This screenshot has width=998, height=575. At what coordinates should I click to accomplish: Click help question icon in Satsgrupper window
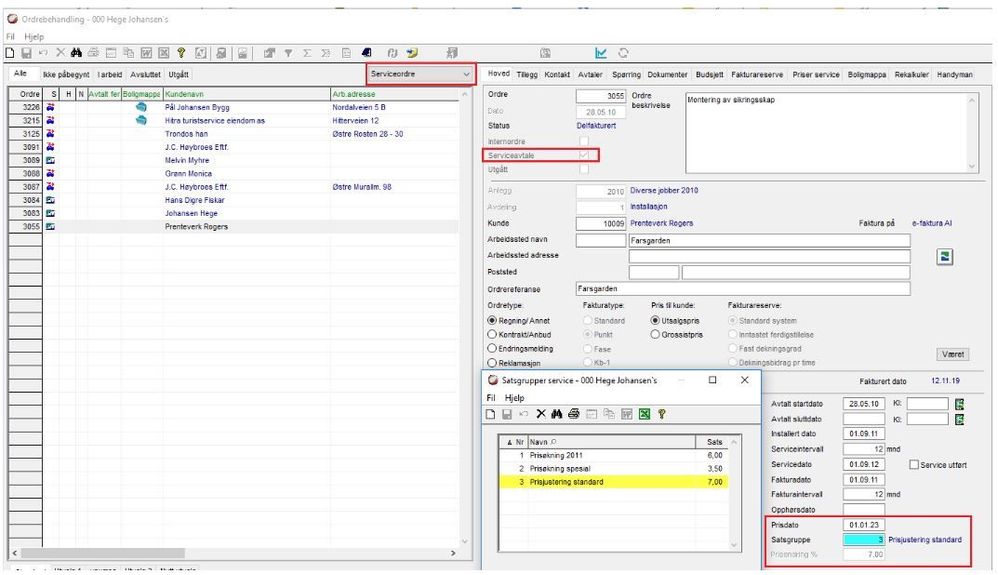click(x=662, y=414)
